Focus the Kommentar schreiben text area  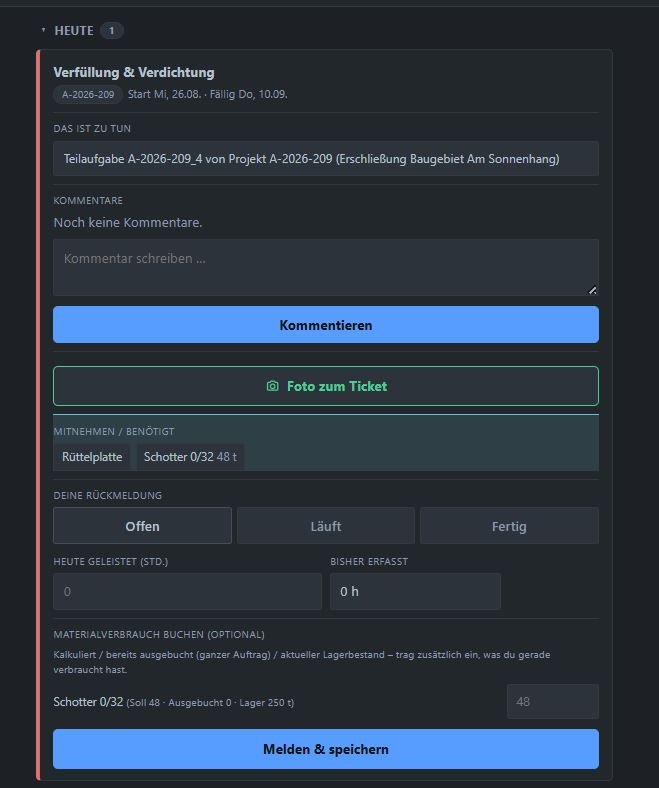326,267
